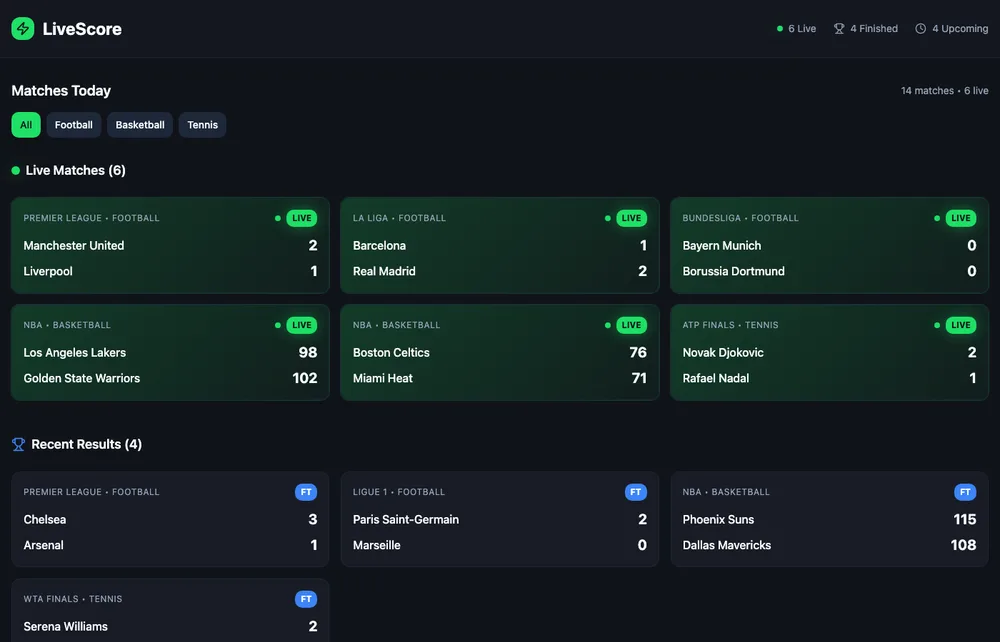
Task: Select the Real Madrid team name
Action: coord(384,271)
